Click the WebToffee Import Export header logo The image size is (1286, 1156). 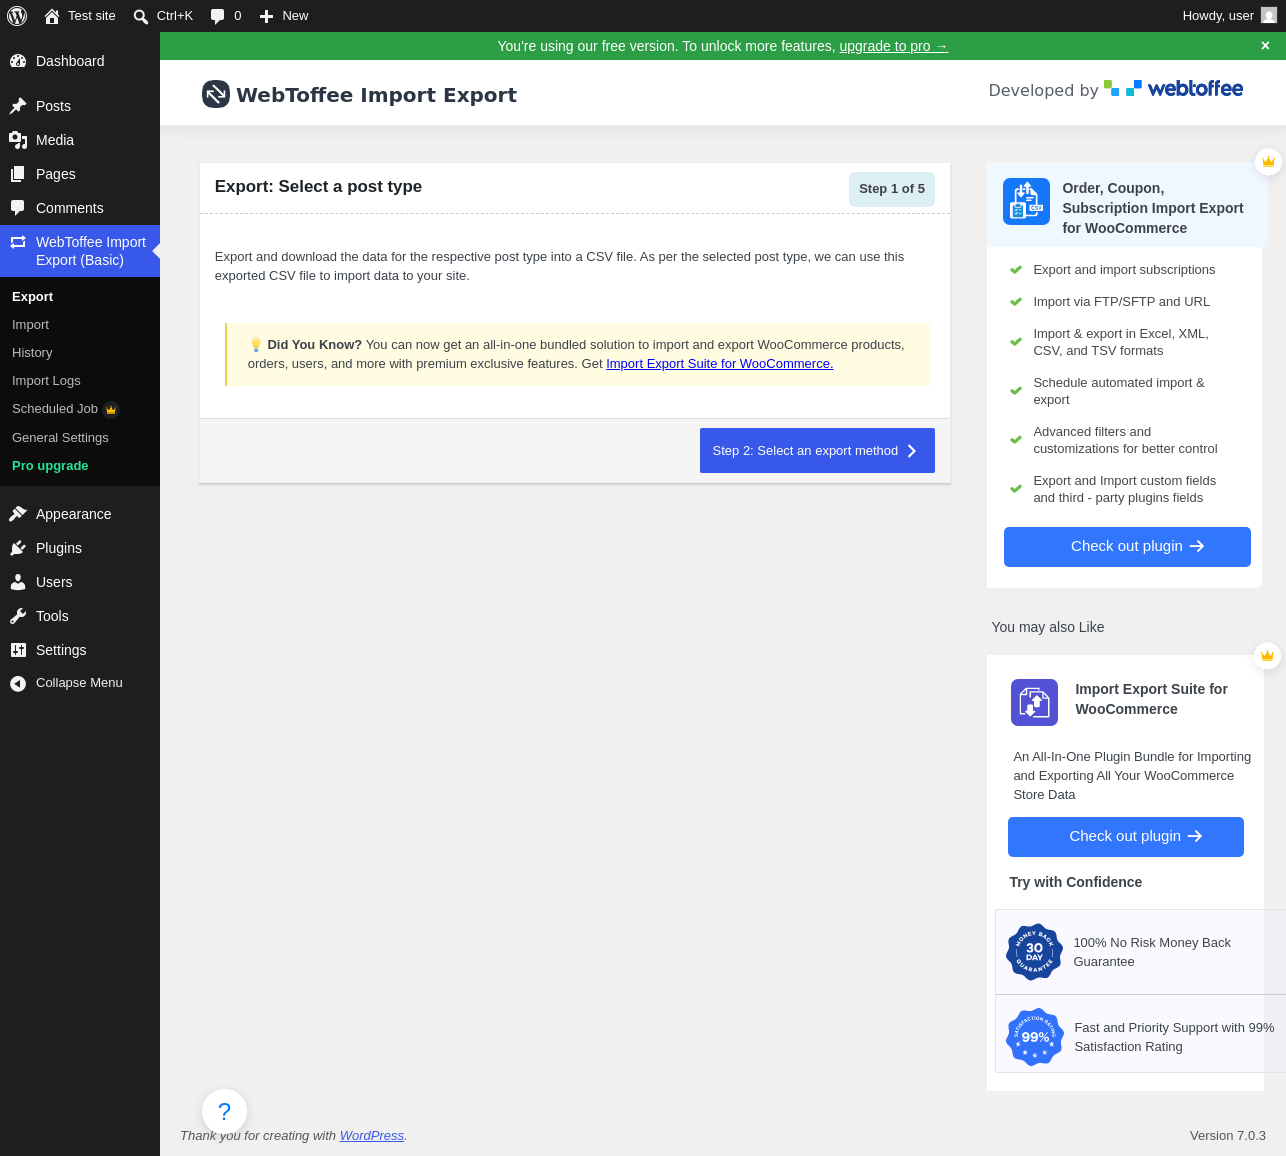pyautogui.click(x=215, y=94)
